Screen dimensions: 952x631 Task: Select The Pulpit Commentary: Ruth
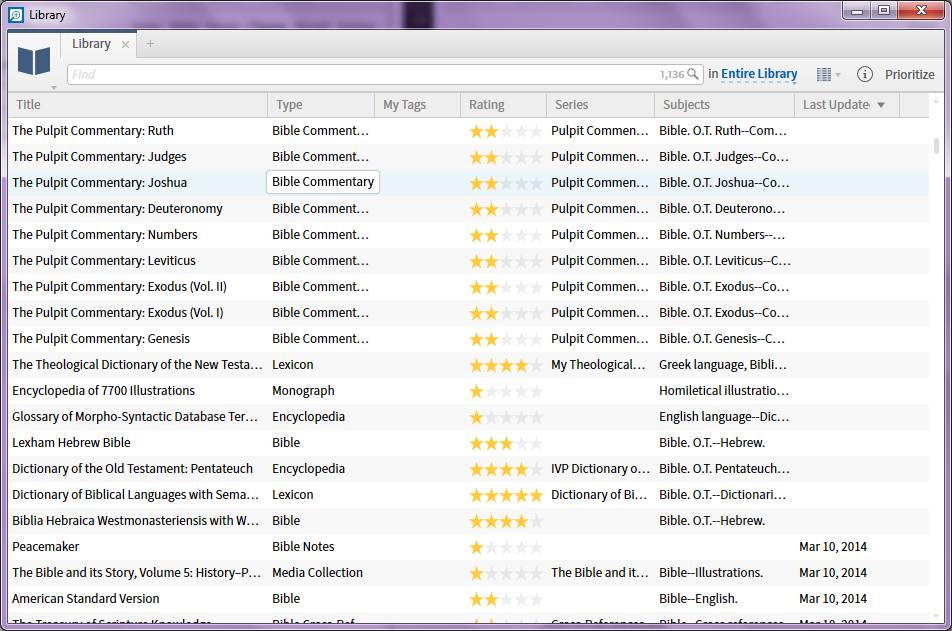click(93, 131)
